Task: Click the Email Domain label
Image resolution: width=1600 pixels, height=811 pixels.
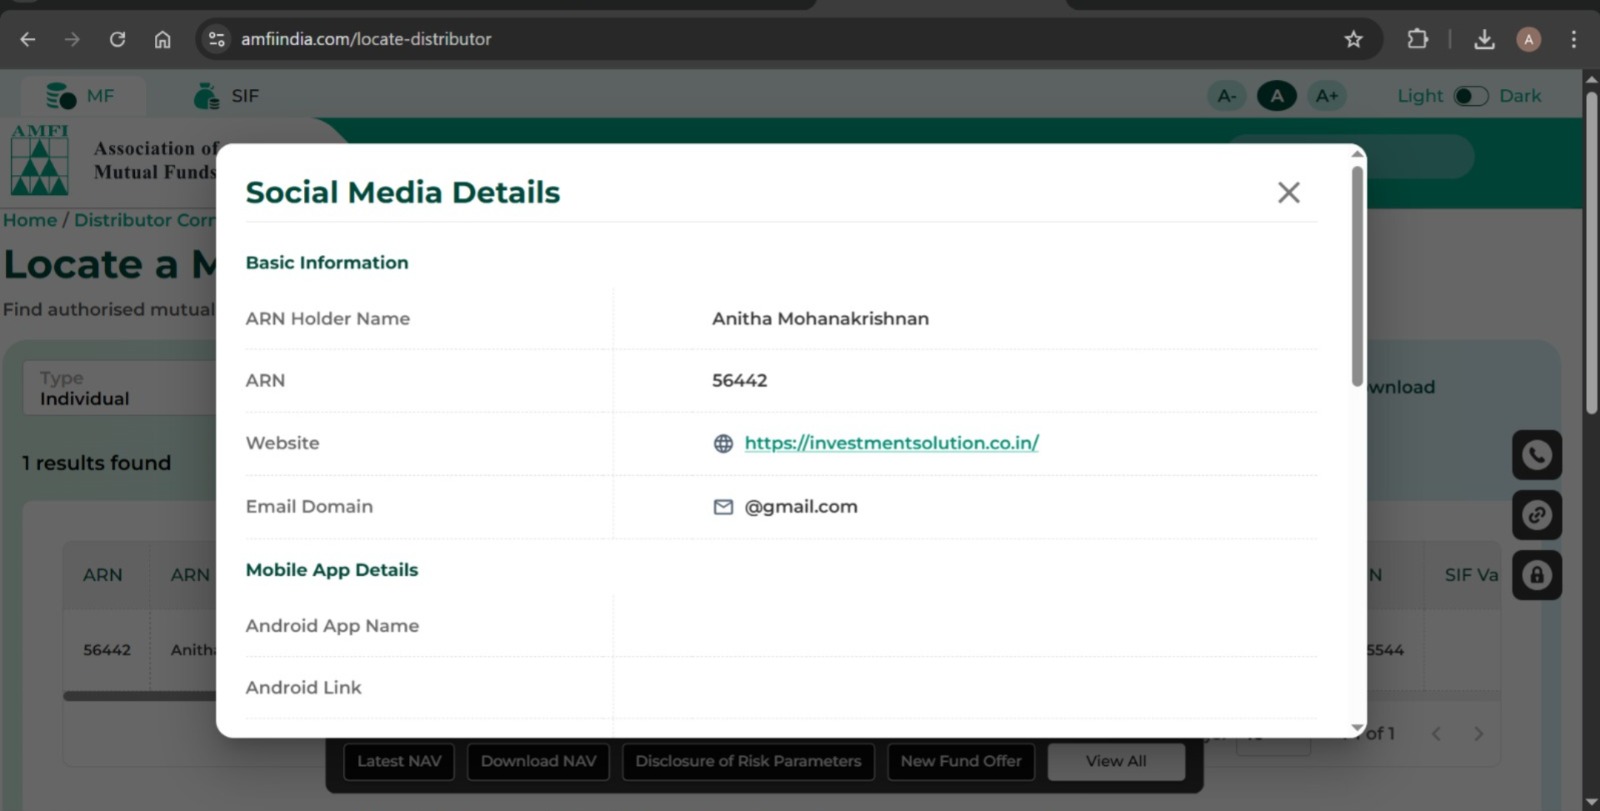Action: pos(309,507)
